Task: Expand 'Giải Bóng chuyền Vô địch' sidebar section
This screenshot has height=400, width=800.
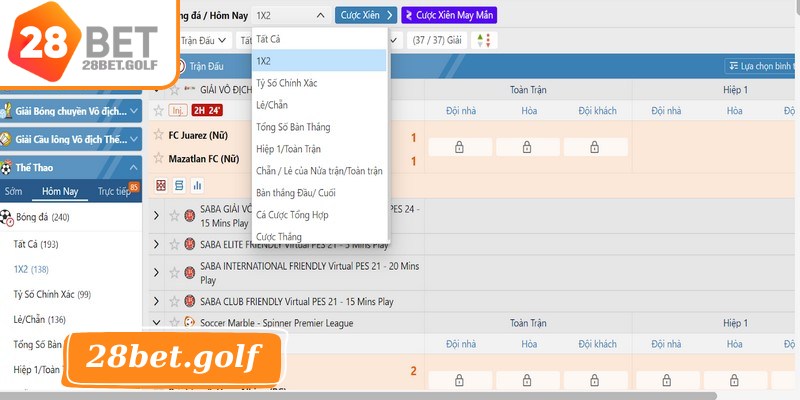Action: point(71,111)
